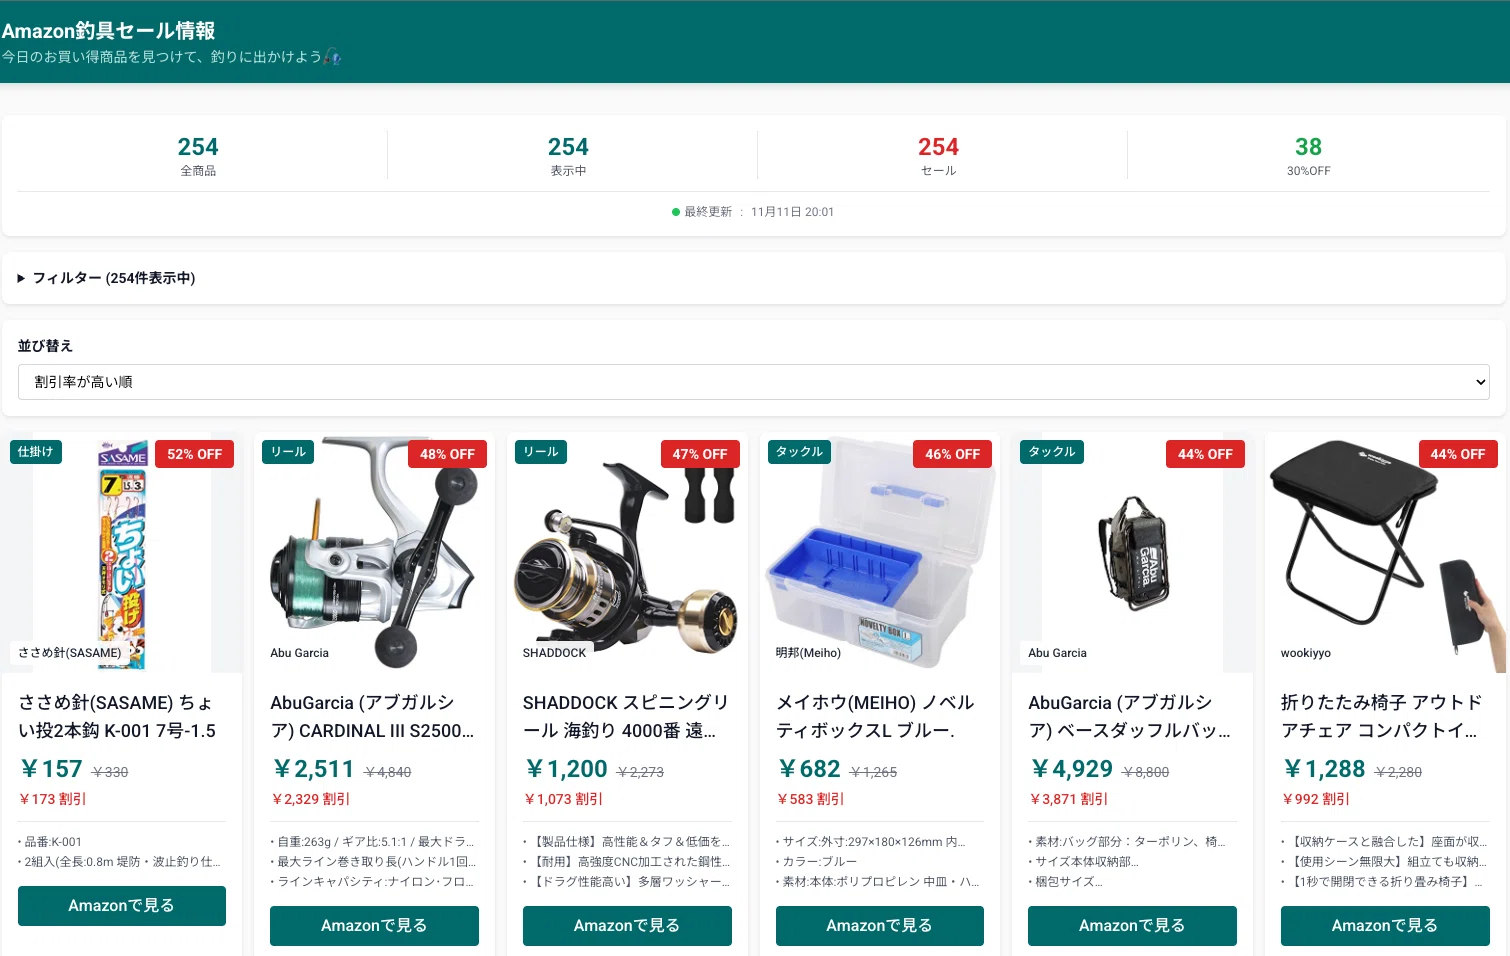Viewport: 1510px width, 956px height.
Task: Click the 44% OFF badge on duffle bag
Action: coord(1205,454)
